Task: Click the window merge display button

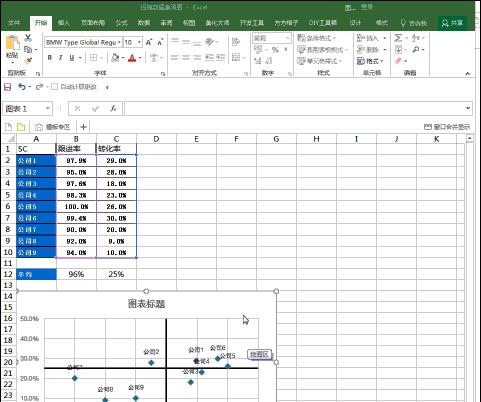Action: pos(447,127)
